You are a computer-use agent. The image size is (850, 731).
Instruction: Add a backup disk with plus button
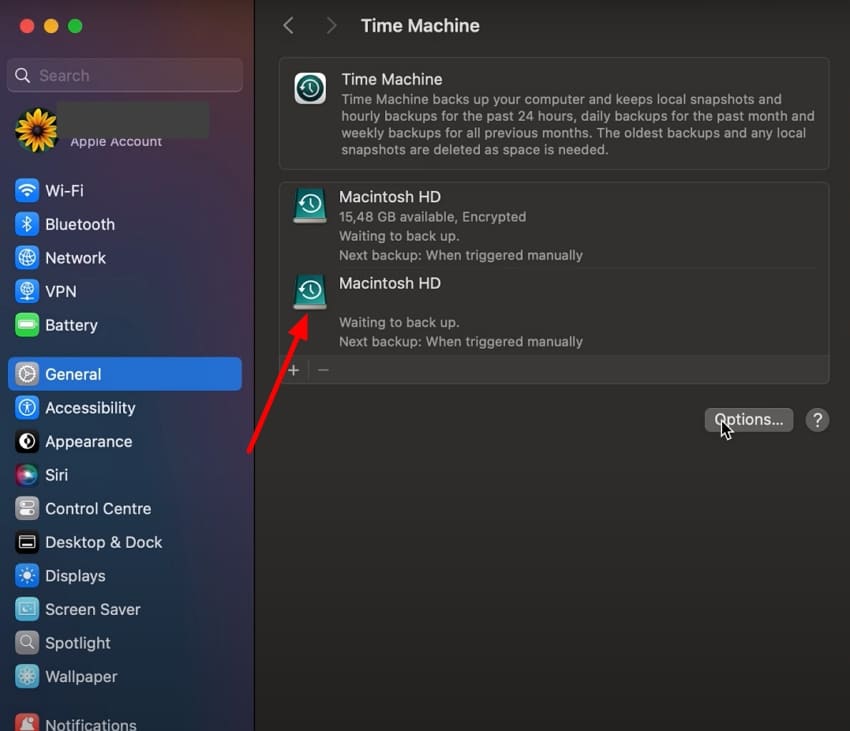pos(294,370)
